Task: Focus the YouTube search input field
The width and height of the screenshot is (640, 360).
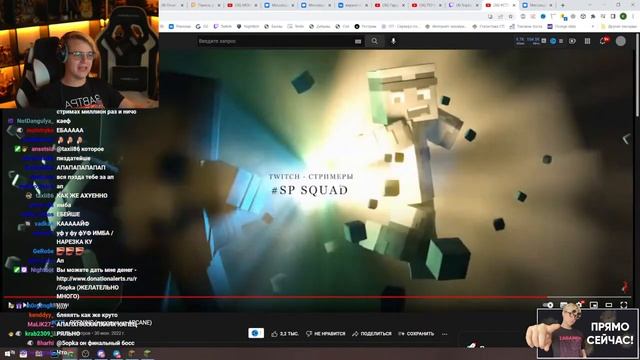Action: tap(276, 41)
